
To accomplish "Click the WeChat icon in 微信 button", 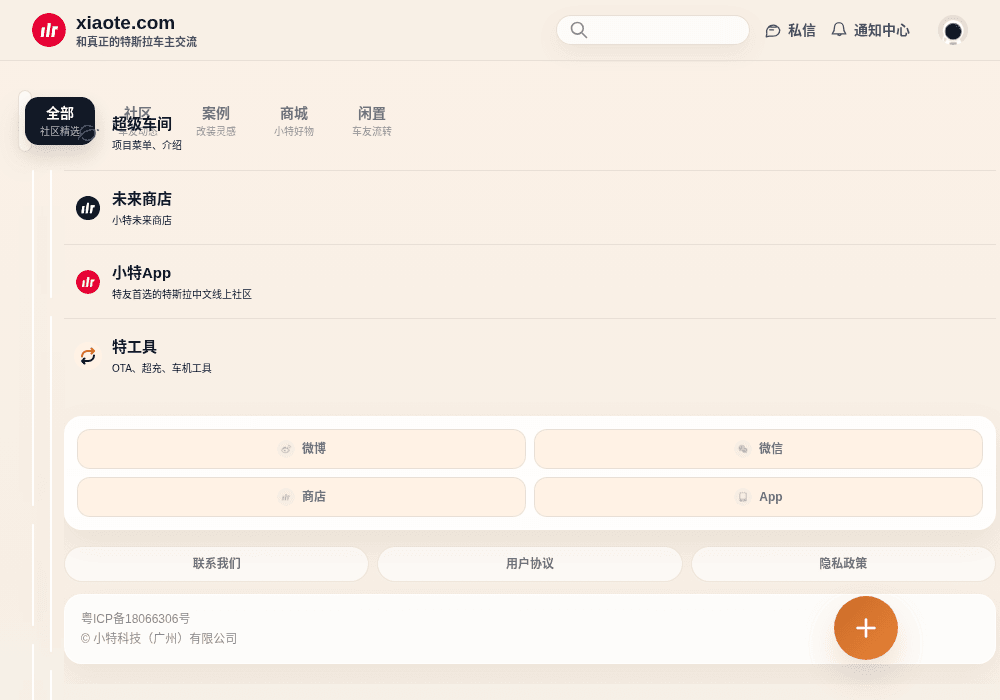I will [x=743, y=449].
